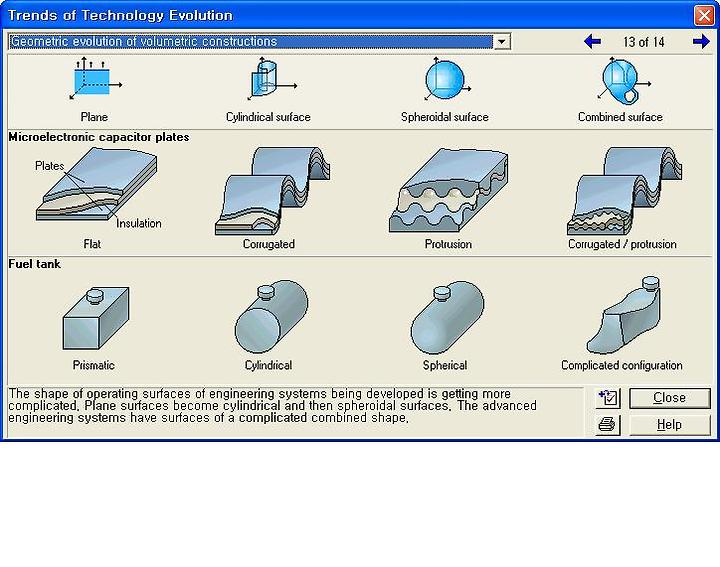The image size is (720, 567).
Task: Click the 'Cylindrical' fuel tank caption
Action: click(268, 365)
